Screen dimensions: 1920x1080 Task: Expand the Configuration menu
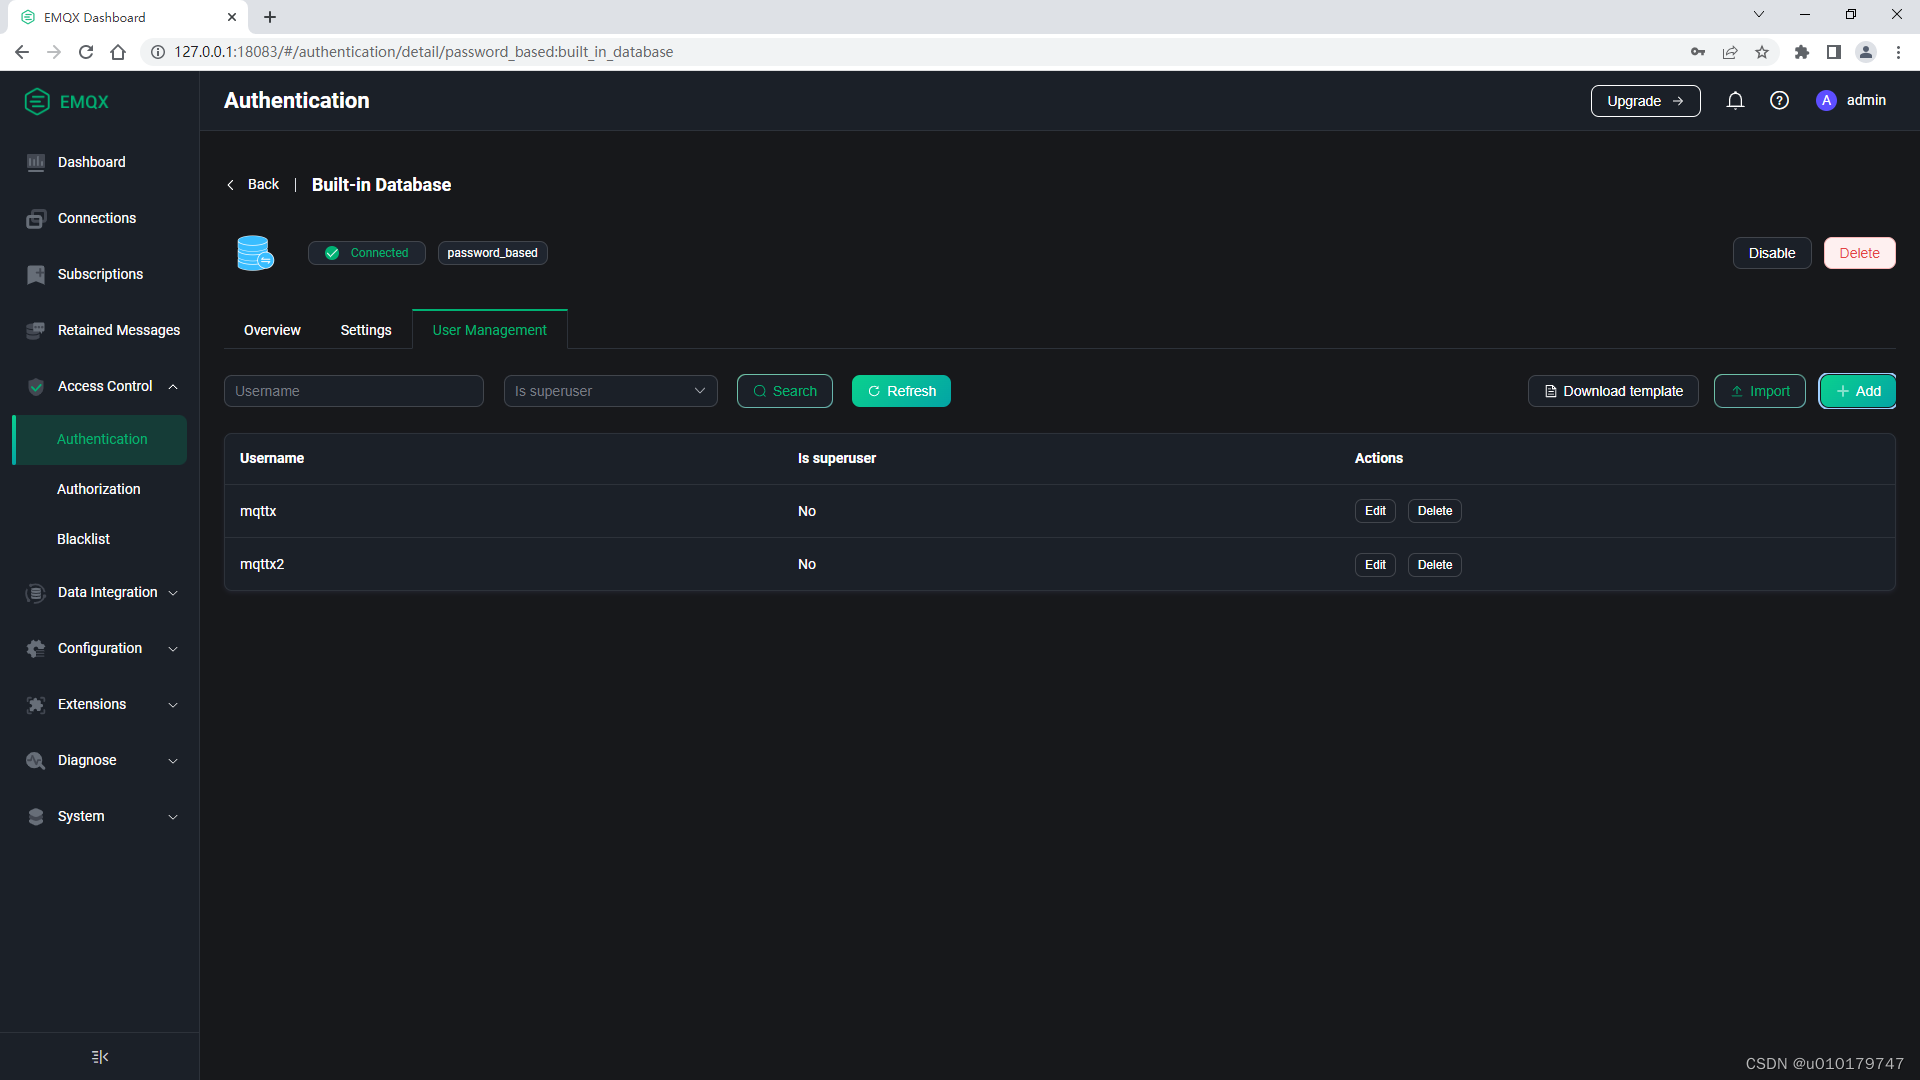(x=100, y=648)
